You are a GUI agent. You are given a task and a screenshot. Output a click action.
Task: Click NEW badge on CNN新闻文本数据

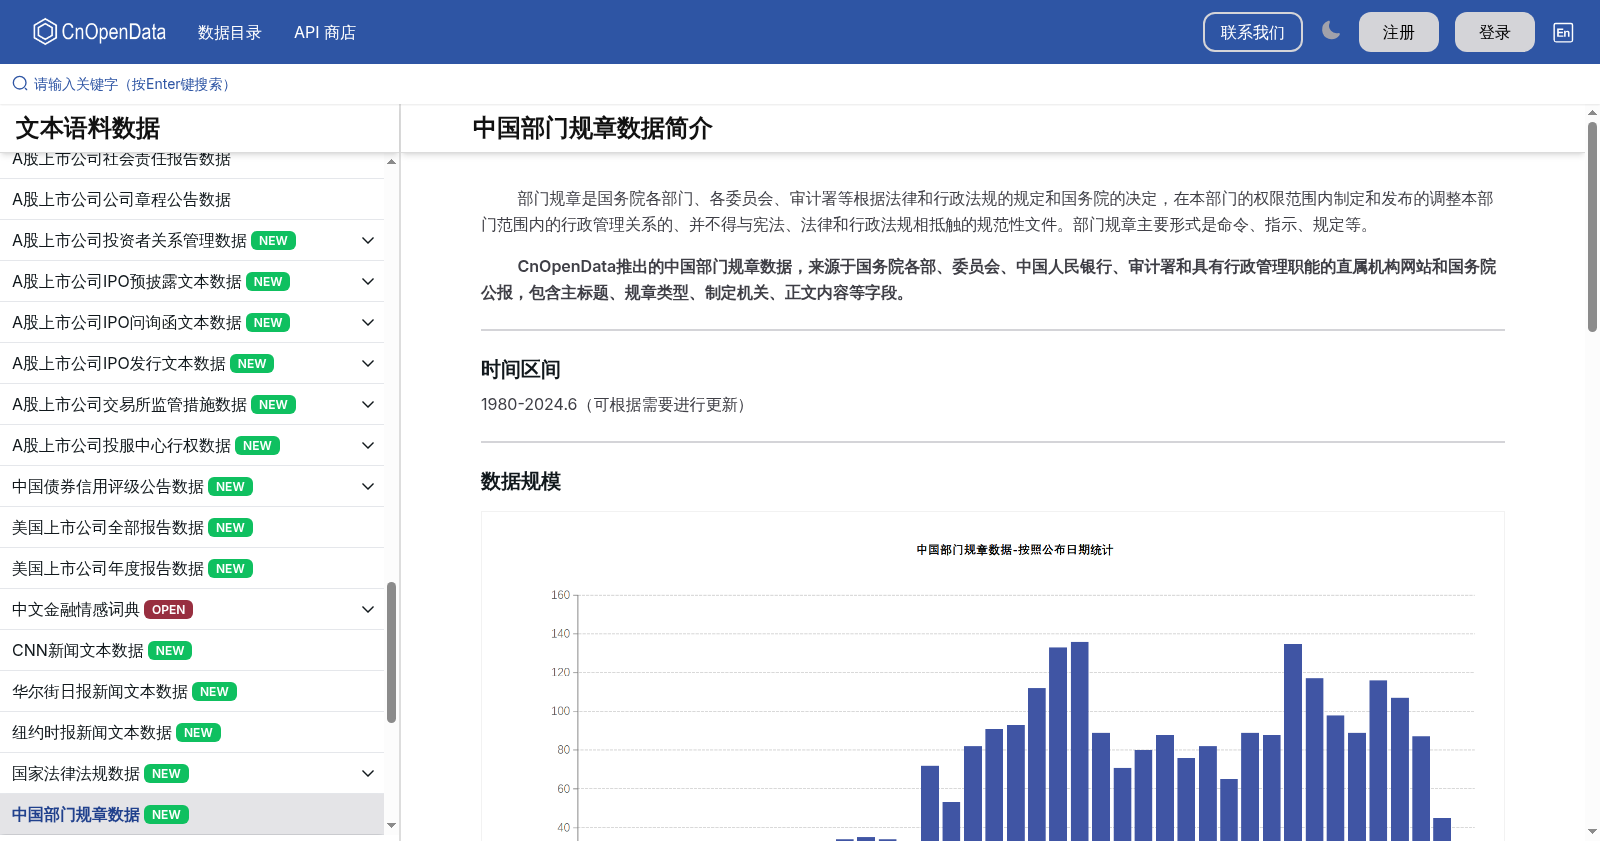click(170, 651)
